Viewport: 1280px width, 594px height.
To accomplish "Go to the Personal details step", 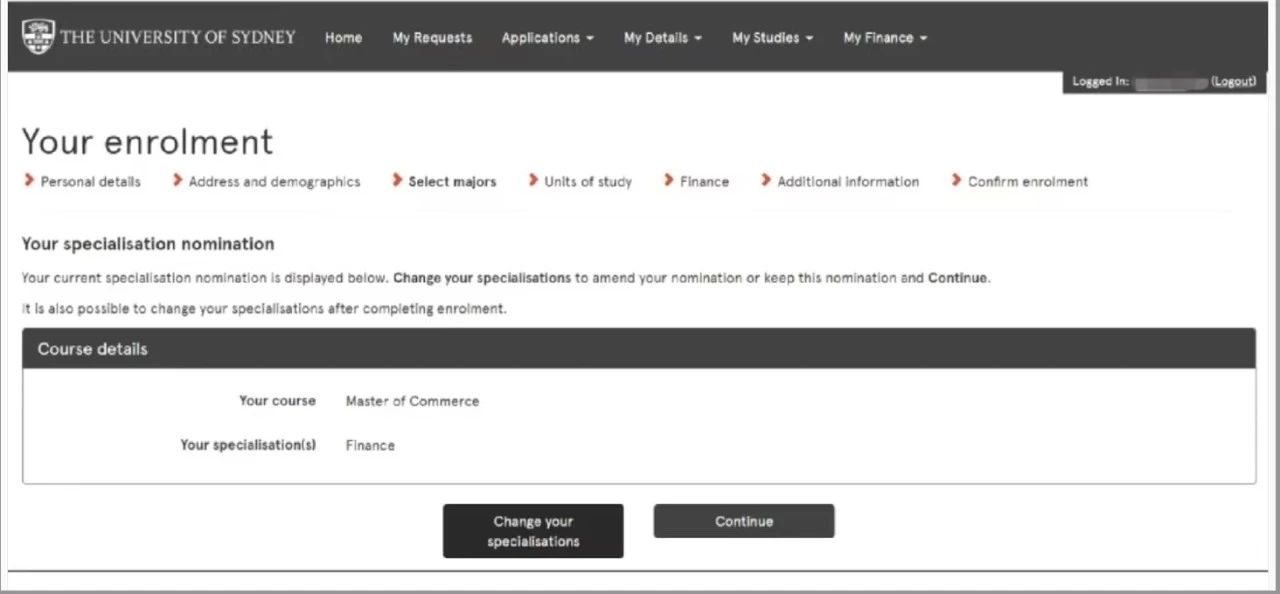I will click(x=90, y=182).
